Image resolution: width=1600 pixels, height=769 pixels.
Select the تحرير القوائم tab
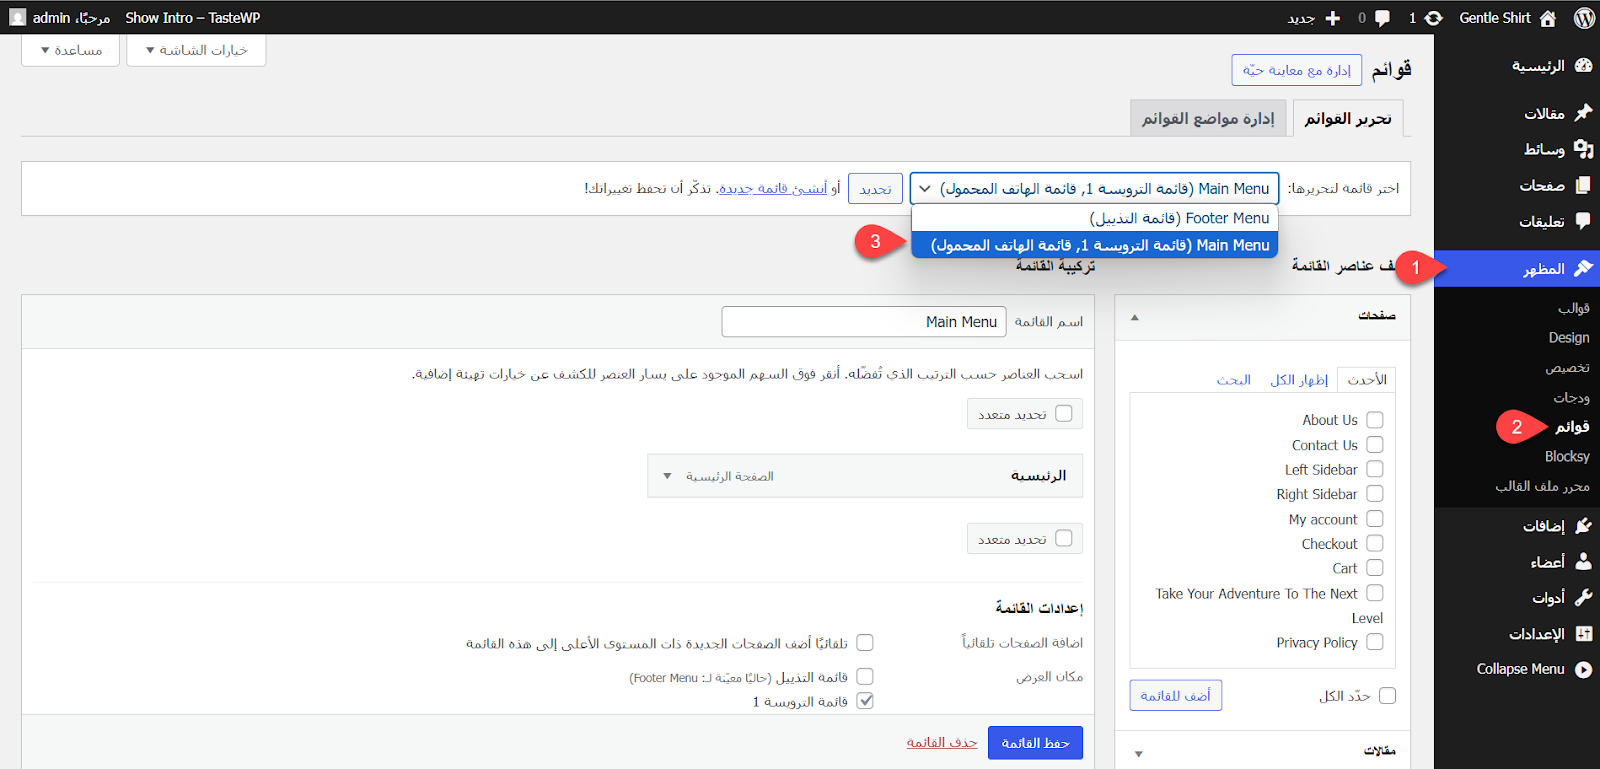pos(1348,118)
